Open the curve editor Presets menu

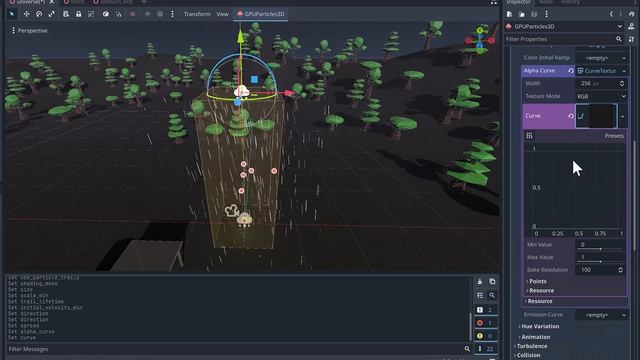[x=614, y=136]
